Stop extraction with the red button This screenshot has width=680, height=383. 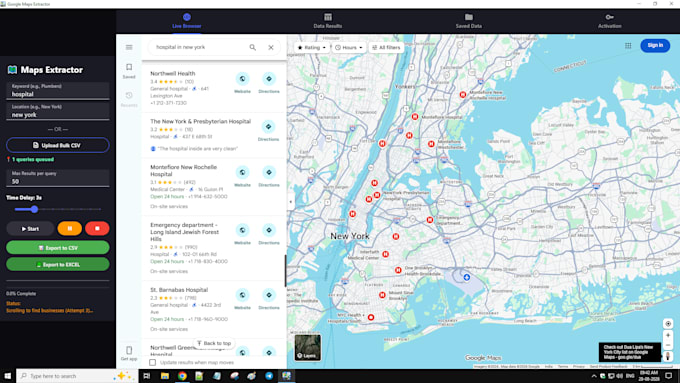click(97, 229)
